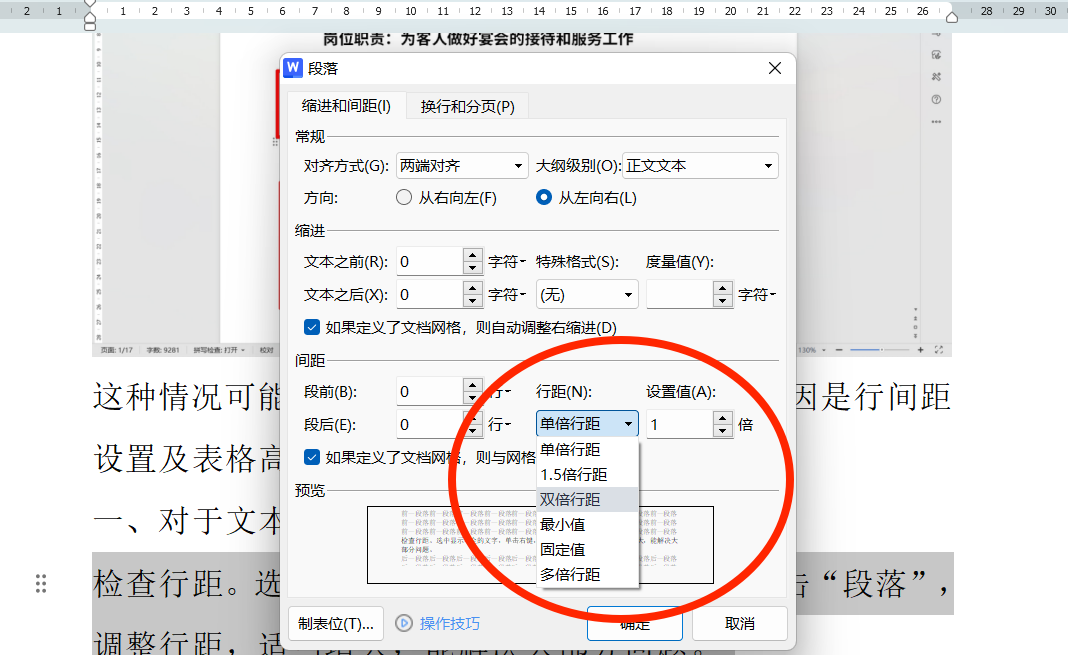Click the WPS logo icon in 段落 dialog title

293,67
